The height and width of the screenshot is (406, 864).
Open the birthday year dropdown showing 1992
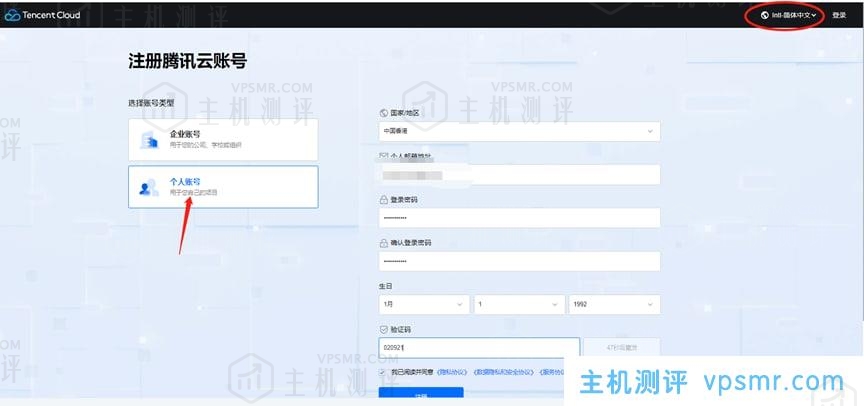click(x=614, y=304)
